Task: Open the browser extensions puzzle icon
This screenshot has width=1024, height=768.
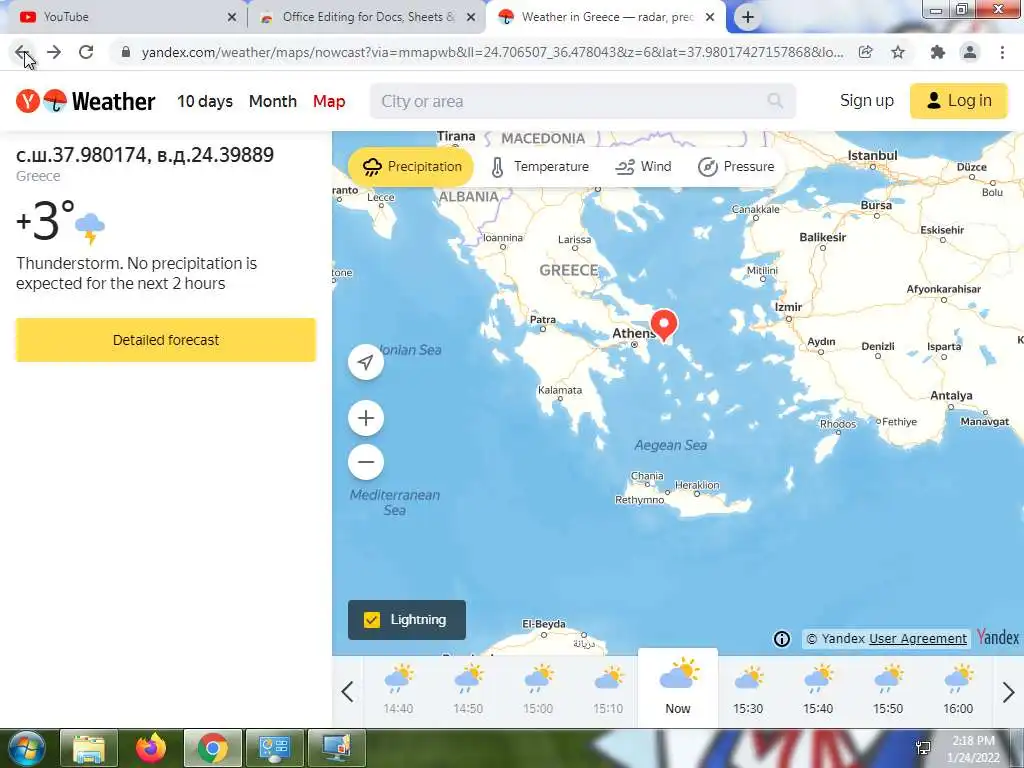Action: click(938, 52)
